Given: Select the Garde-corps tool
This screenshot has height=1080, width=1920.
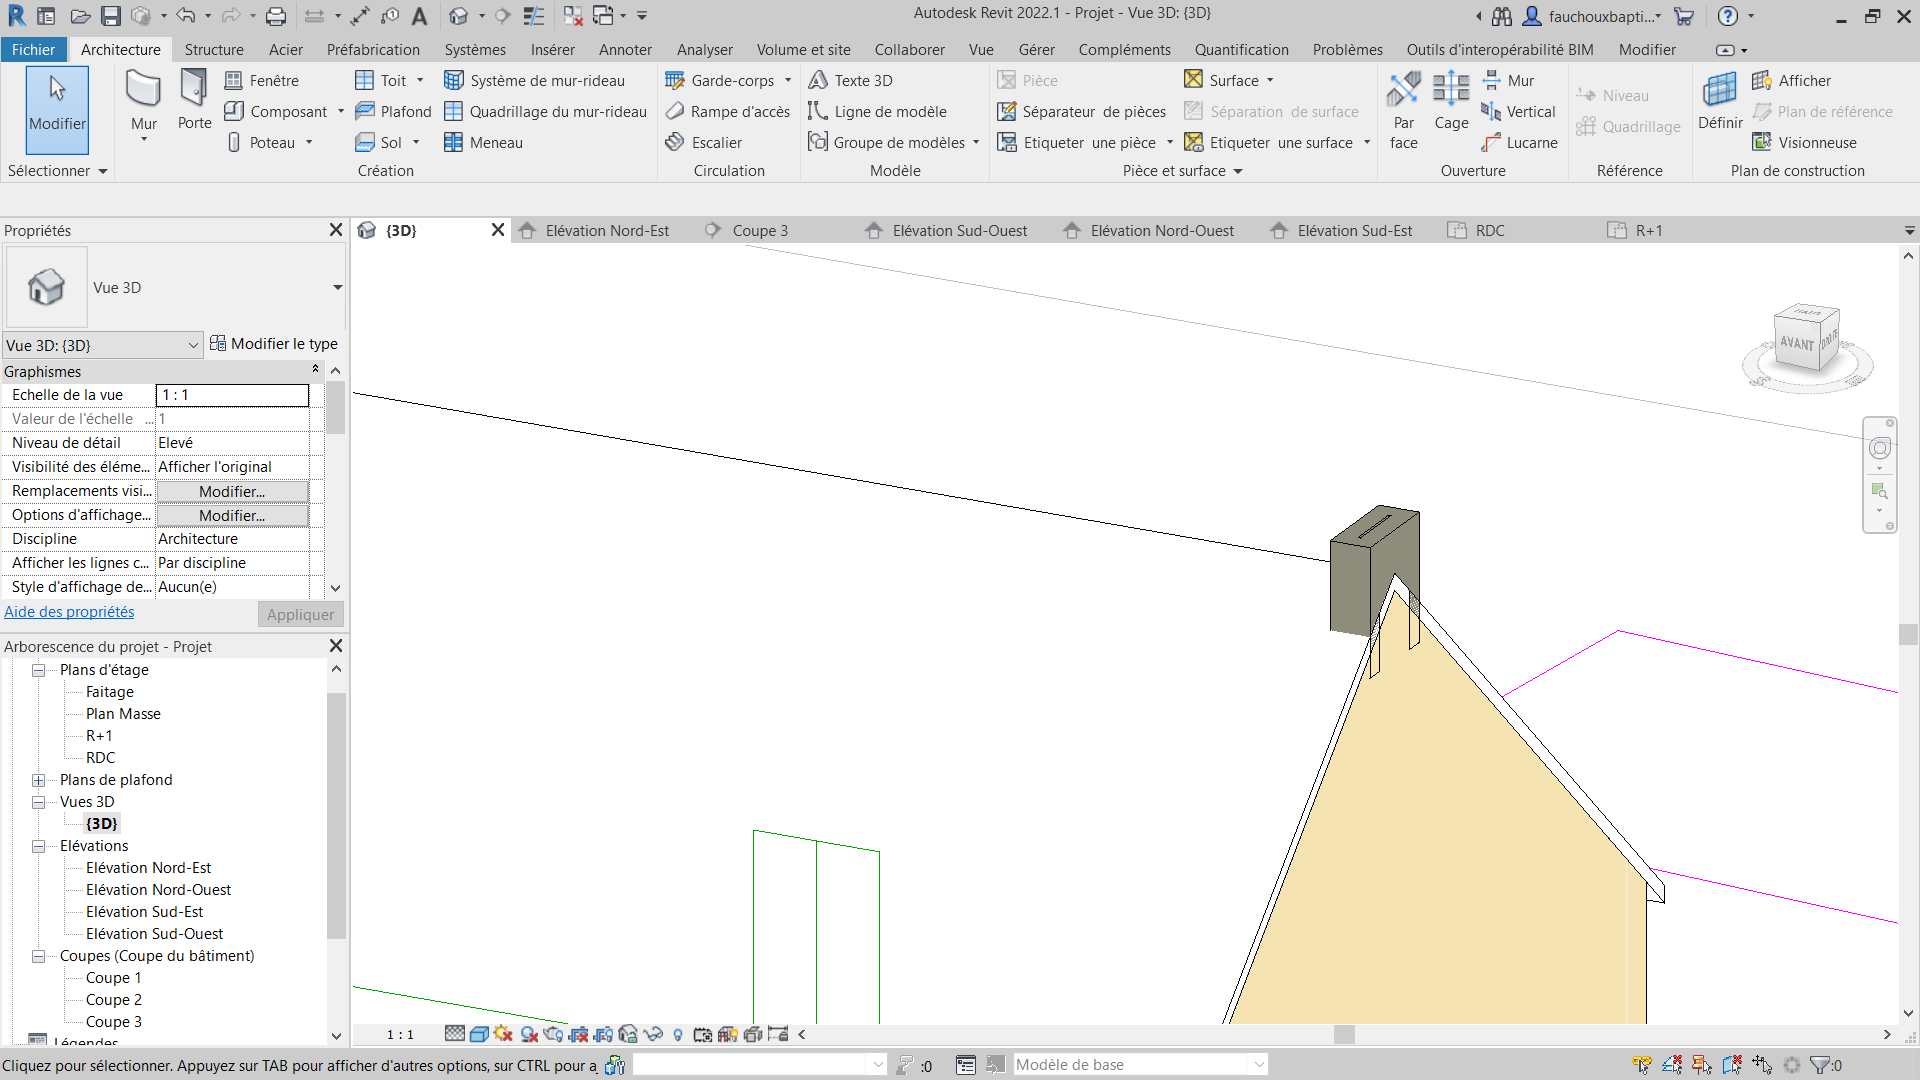Looking at the screenshot, I should 720,80.
